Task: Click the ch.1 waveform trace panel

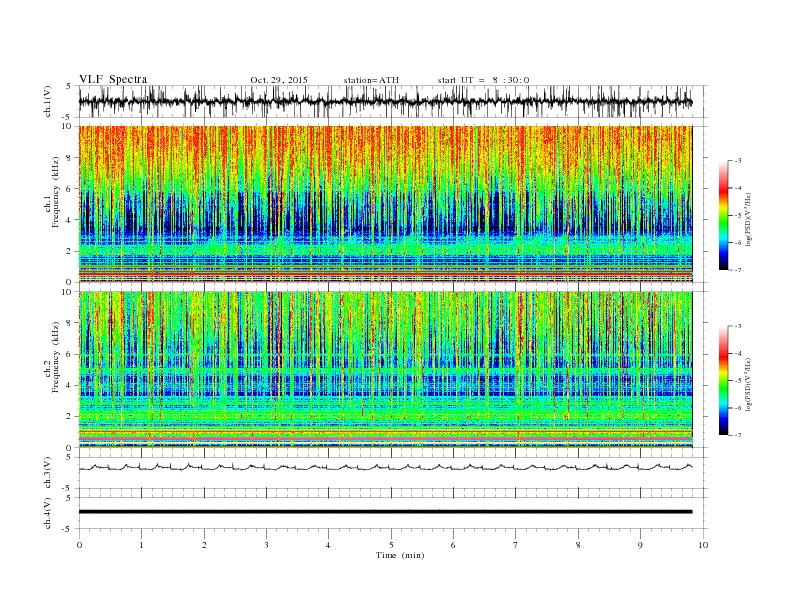Action: tap(393, 102)
